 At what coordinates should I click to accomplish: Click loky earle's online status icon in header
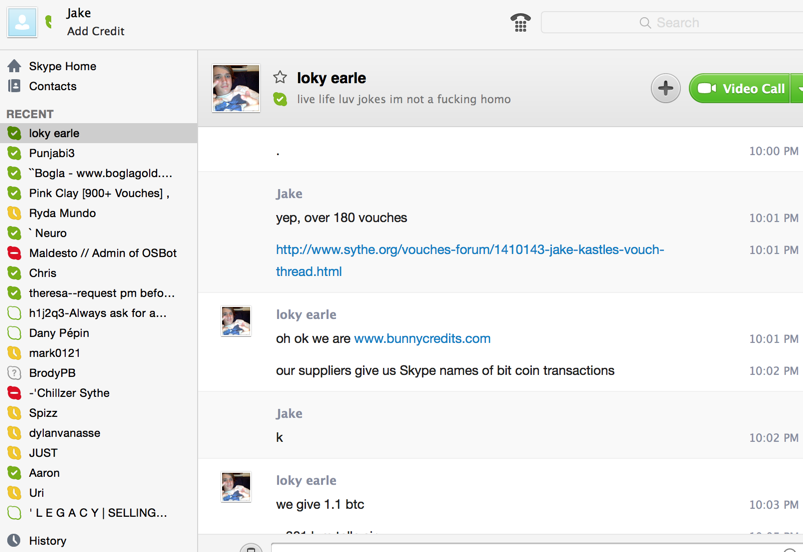(280, 99)
